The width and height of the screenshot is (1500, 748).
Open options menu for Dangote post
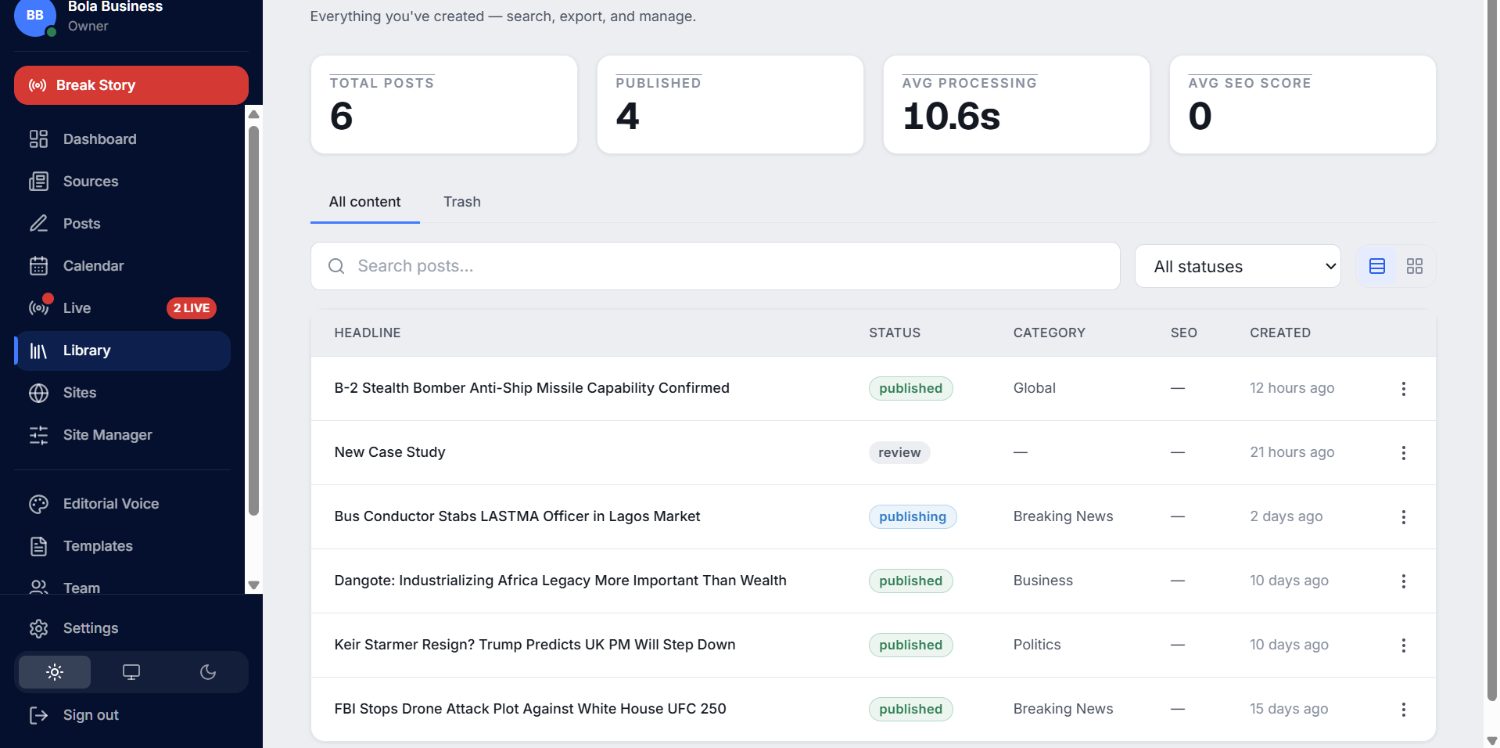[x=1403, y=580]
